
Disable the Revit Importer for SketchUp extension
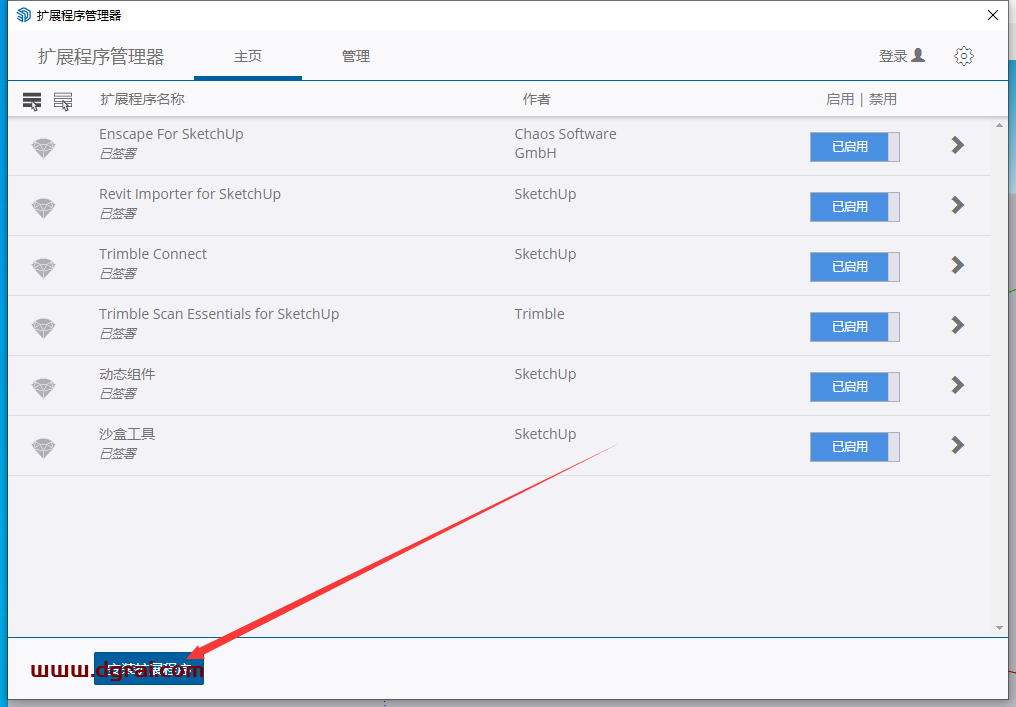coord(855,207)
